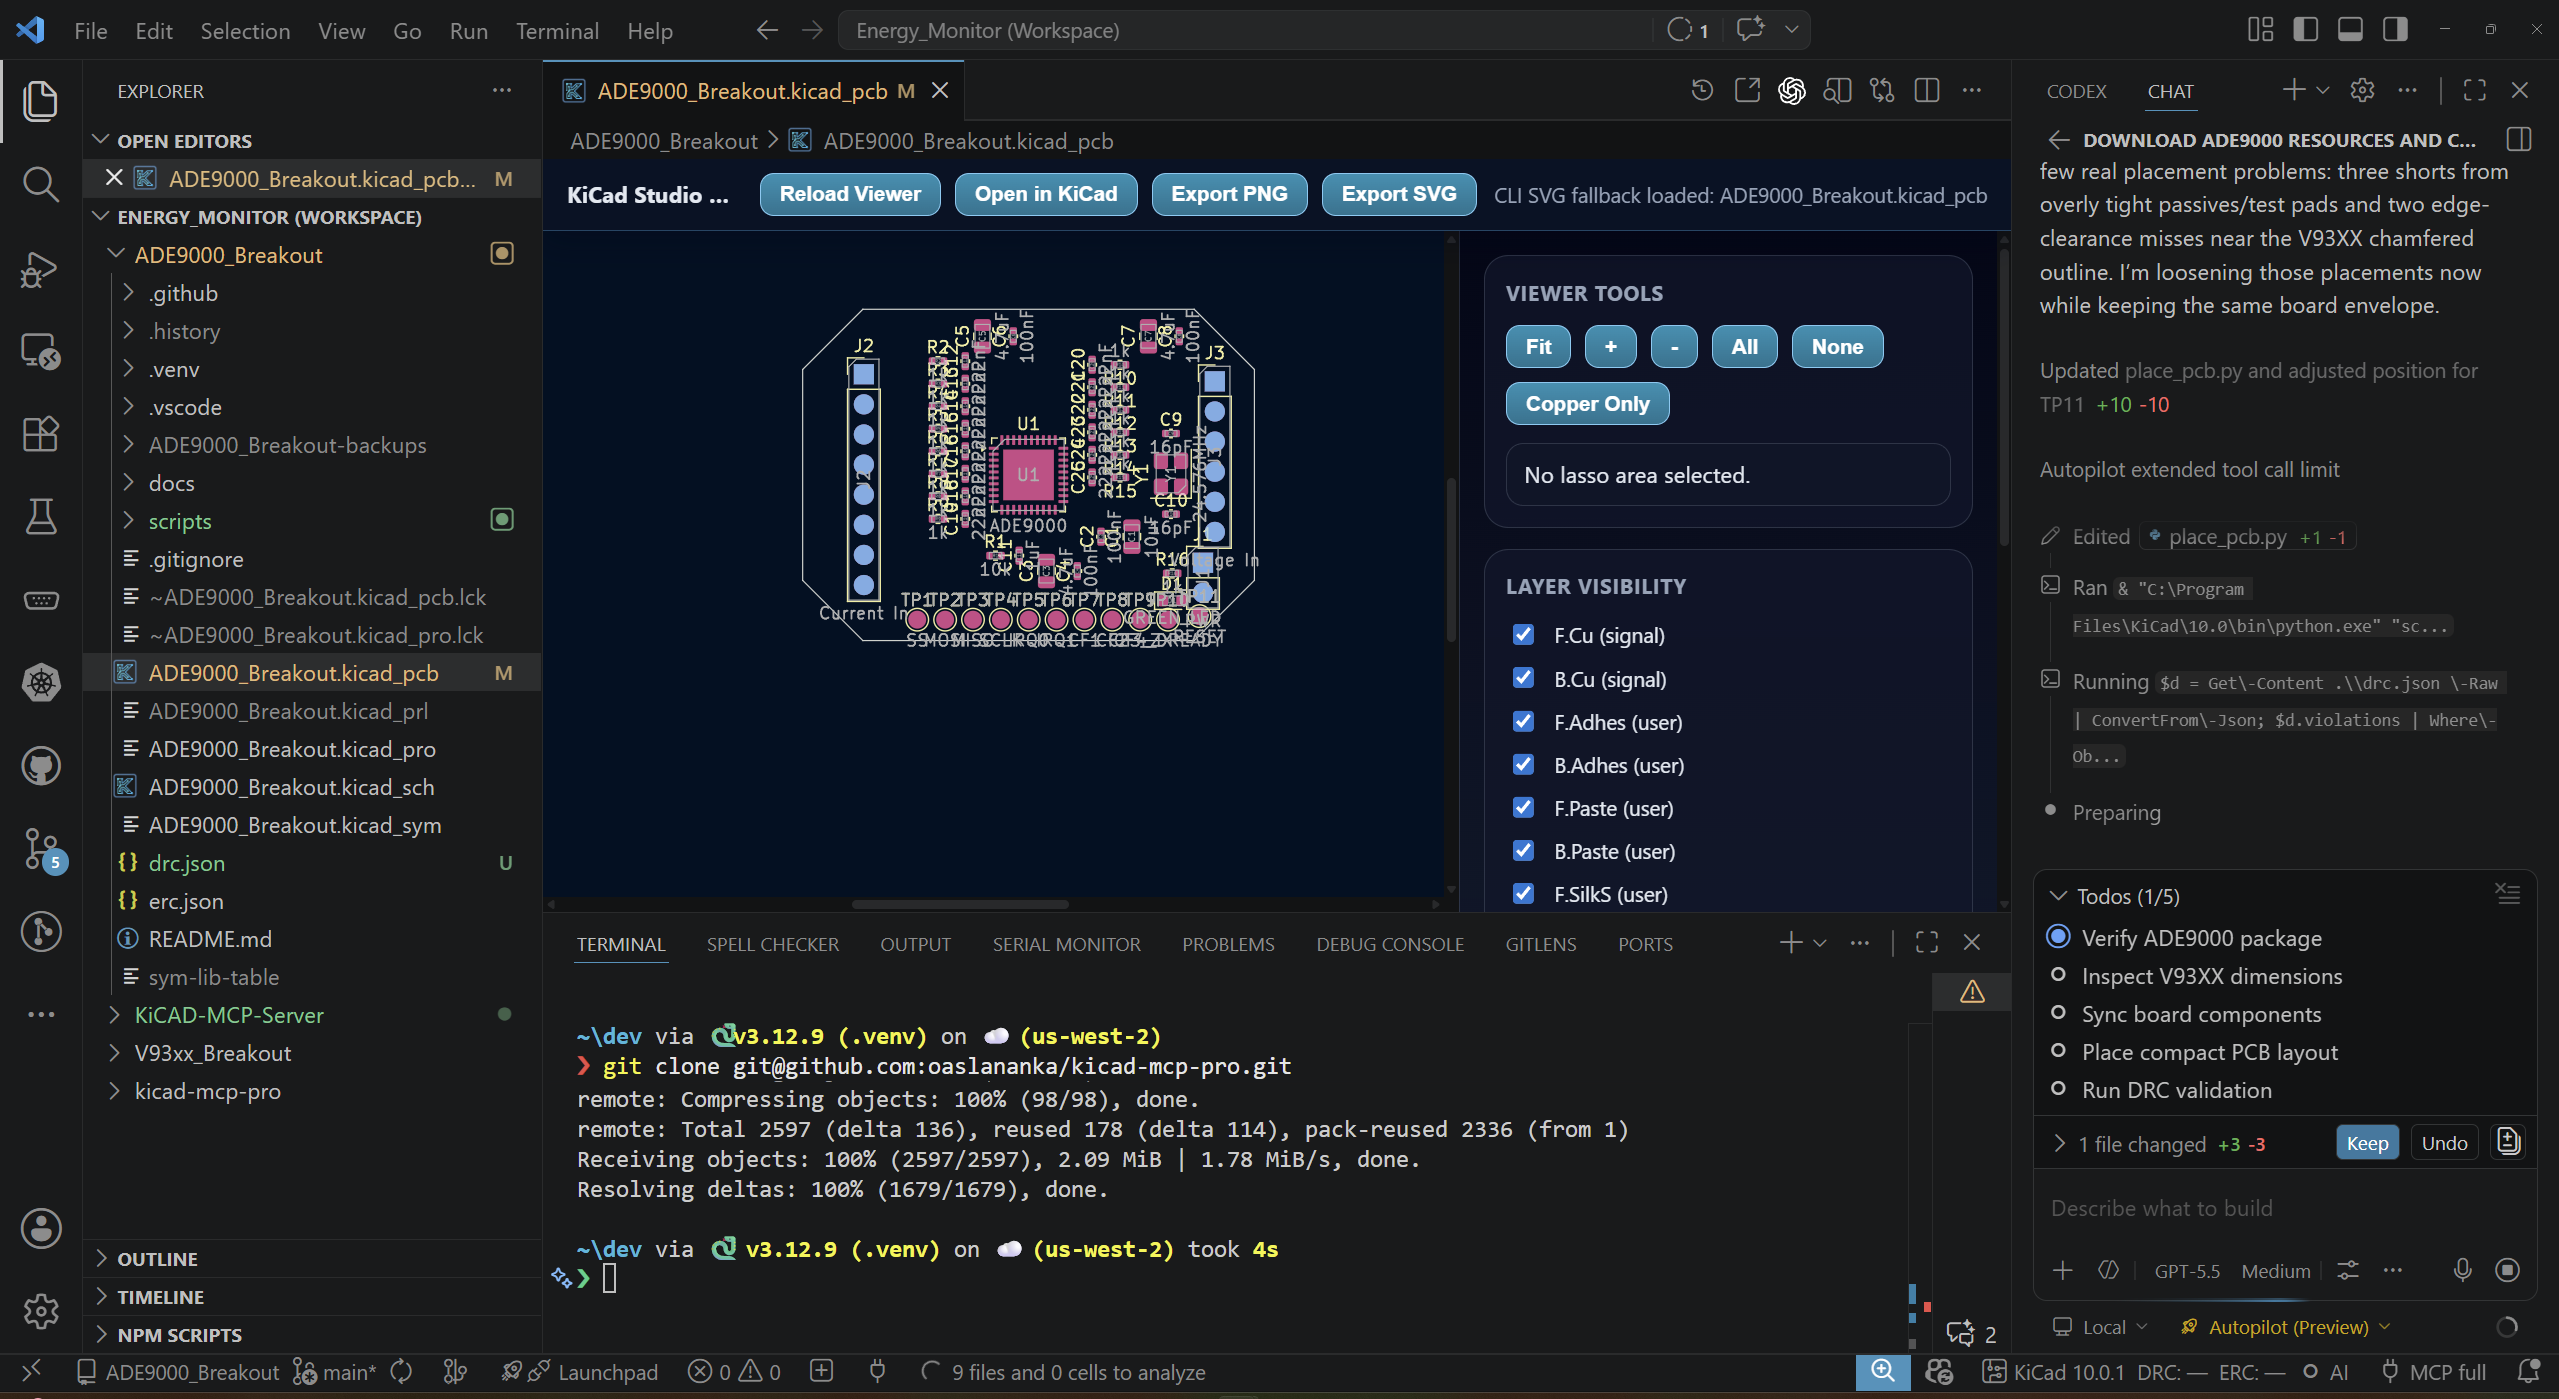2559x1399 pixels.
Task: Open the Selection menu
Action: tap(245, 31)
